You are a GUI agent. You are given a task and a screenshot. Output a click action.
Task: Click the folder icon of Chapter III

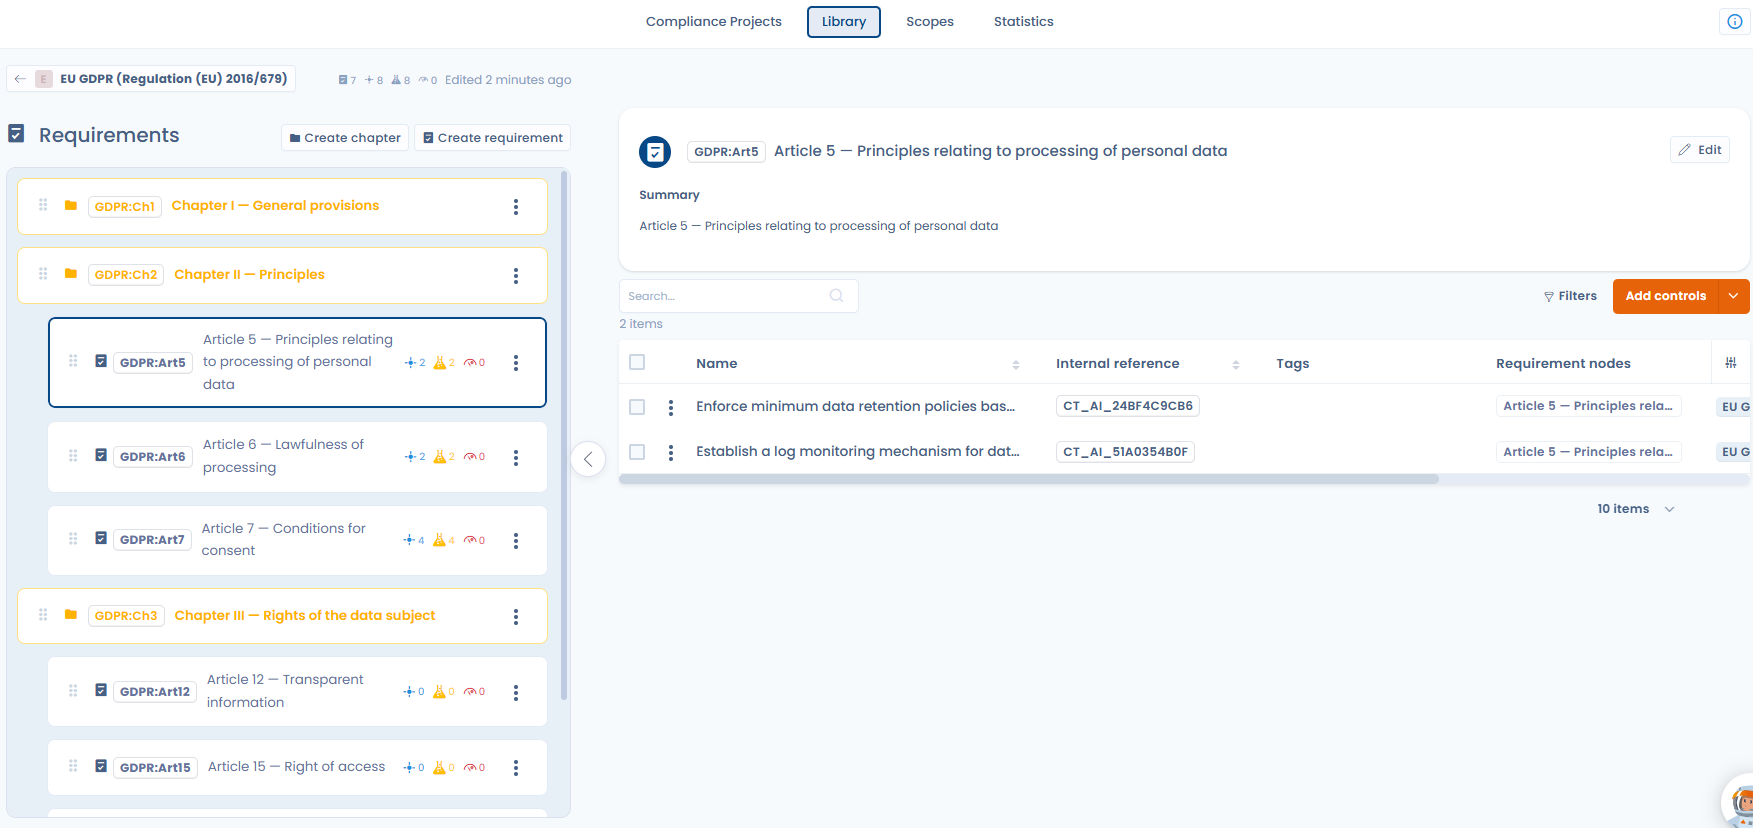coord(71,615)
